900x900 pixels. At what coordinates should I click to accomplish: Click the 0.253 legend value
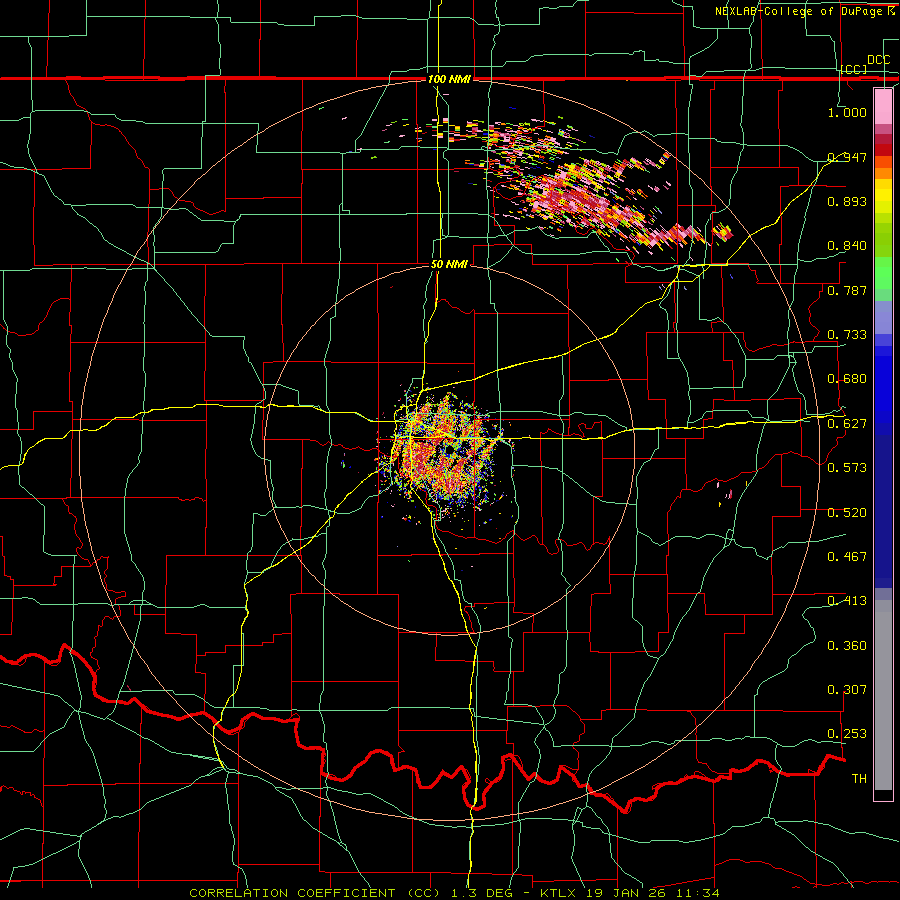point(847,734)
